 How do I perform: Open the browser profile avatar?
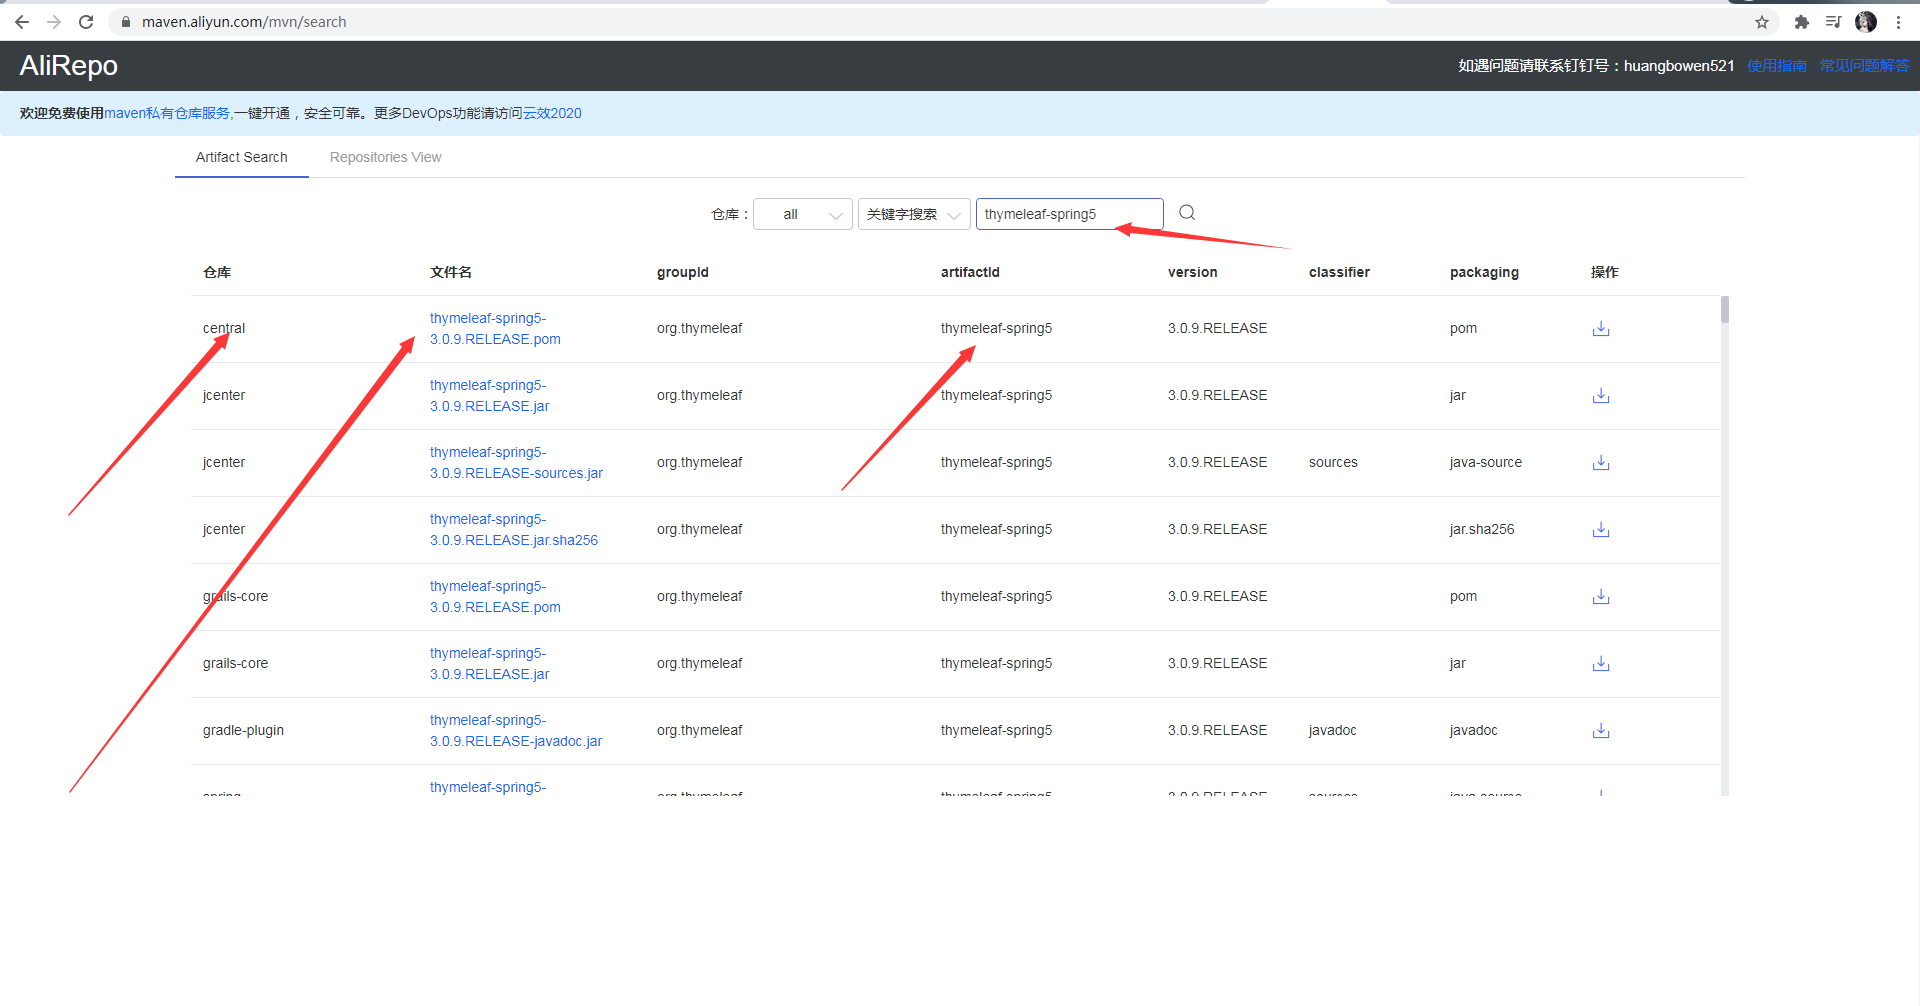1866,22
